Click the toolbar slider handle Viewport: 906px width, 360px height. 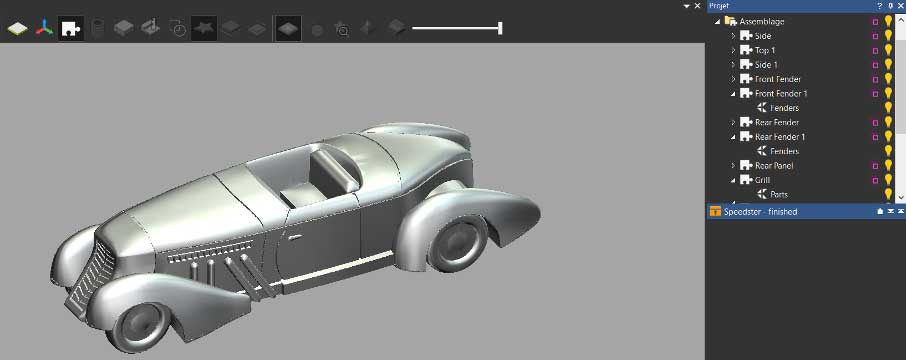(x=500, y=28)
